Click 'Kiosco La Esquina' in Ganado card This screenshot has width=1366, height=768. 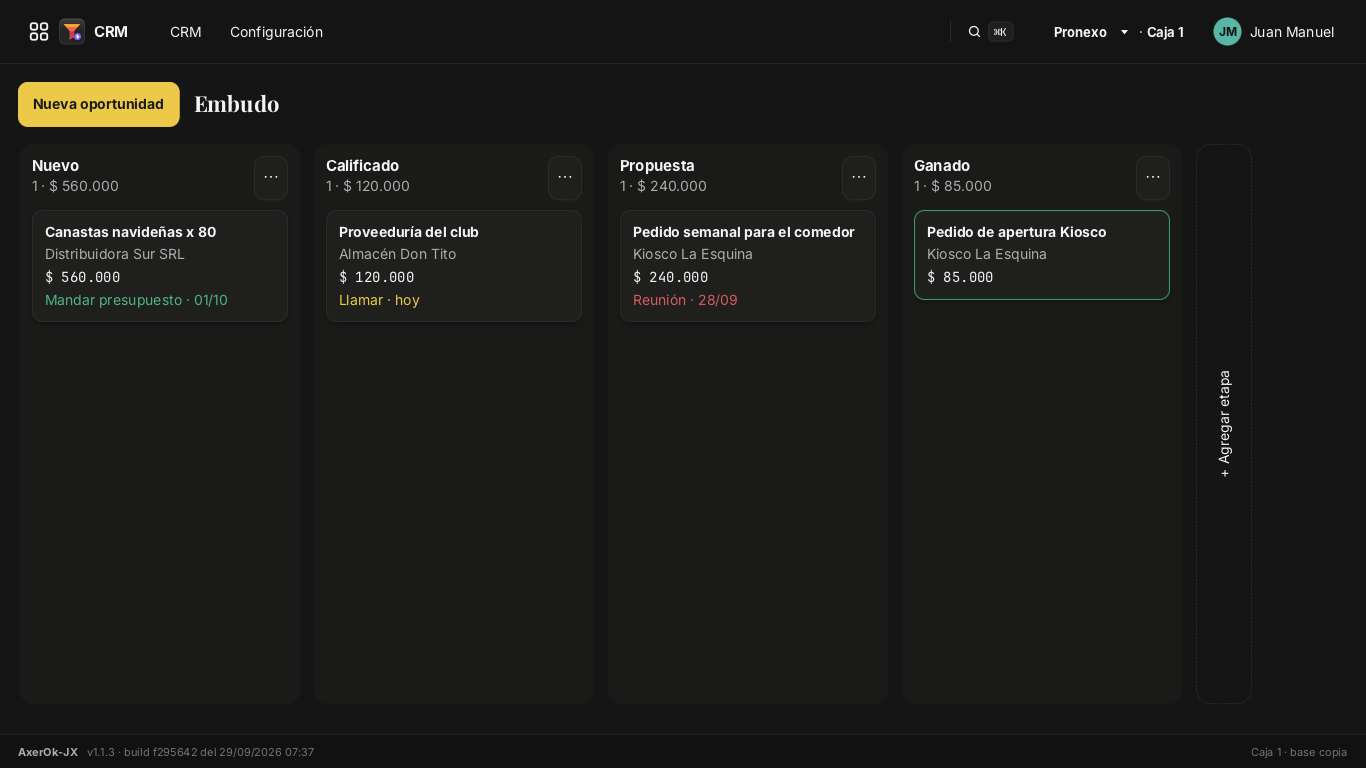(x=987, y=254)
